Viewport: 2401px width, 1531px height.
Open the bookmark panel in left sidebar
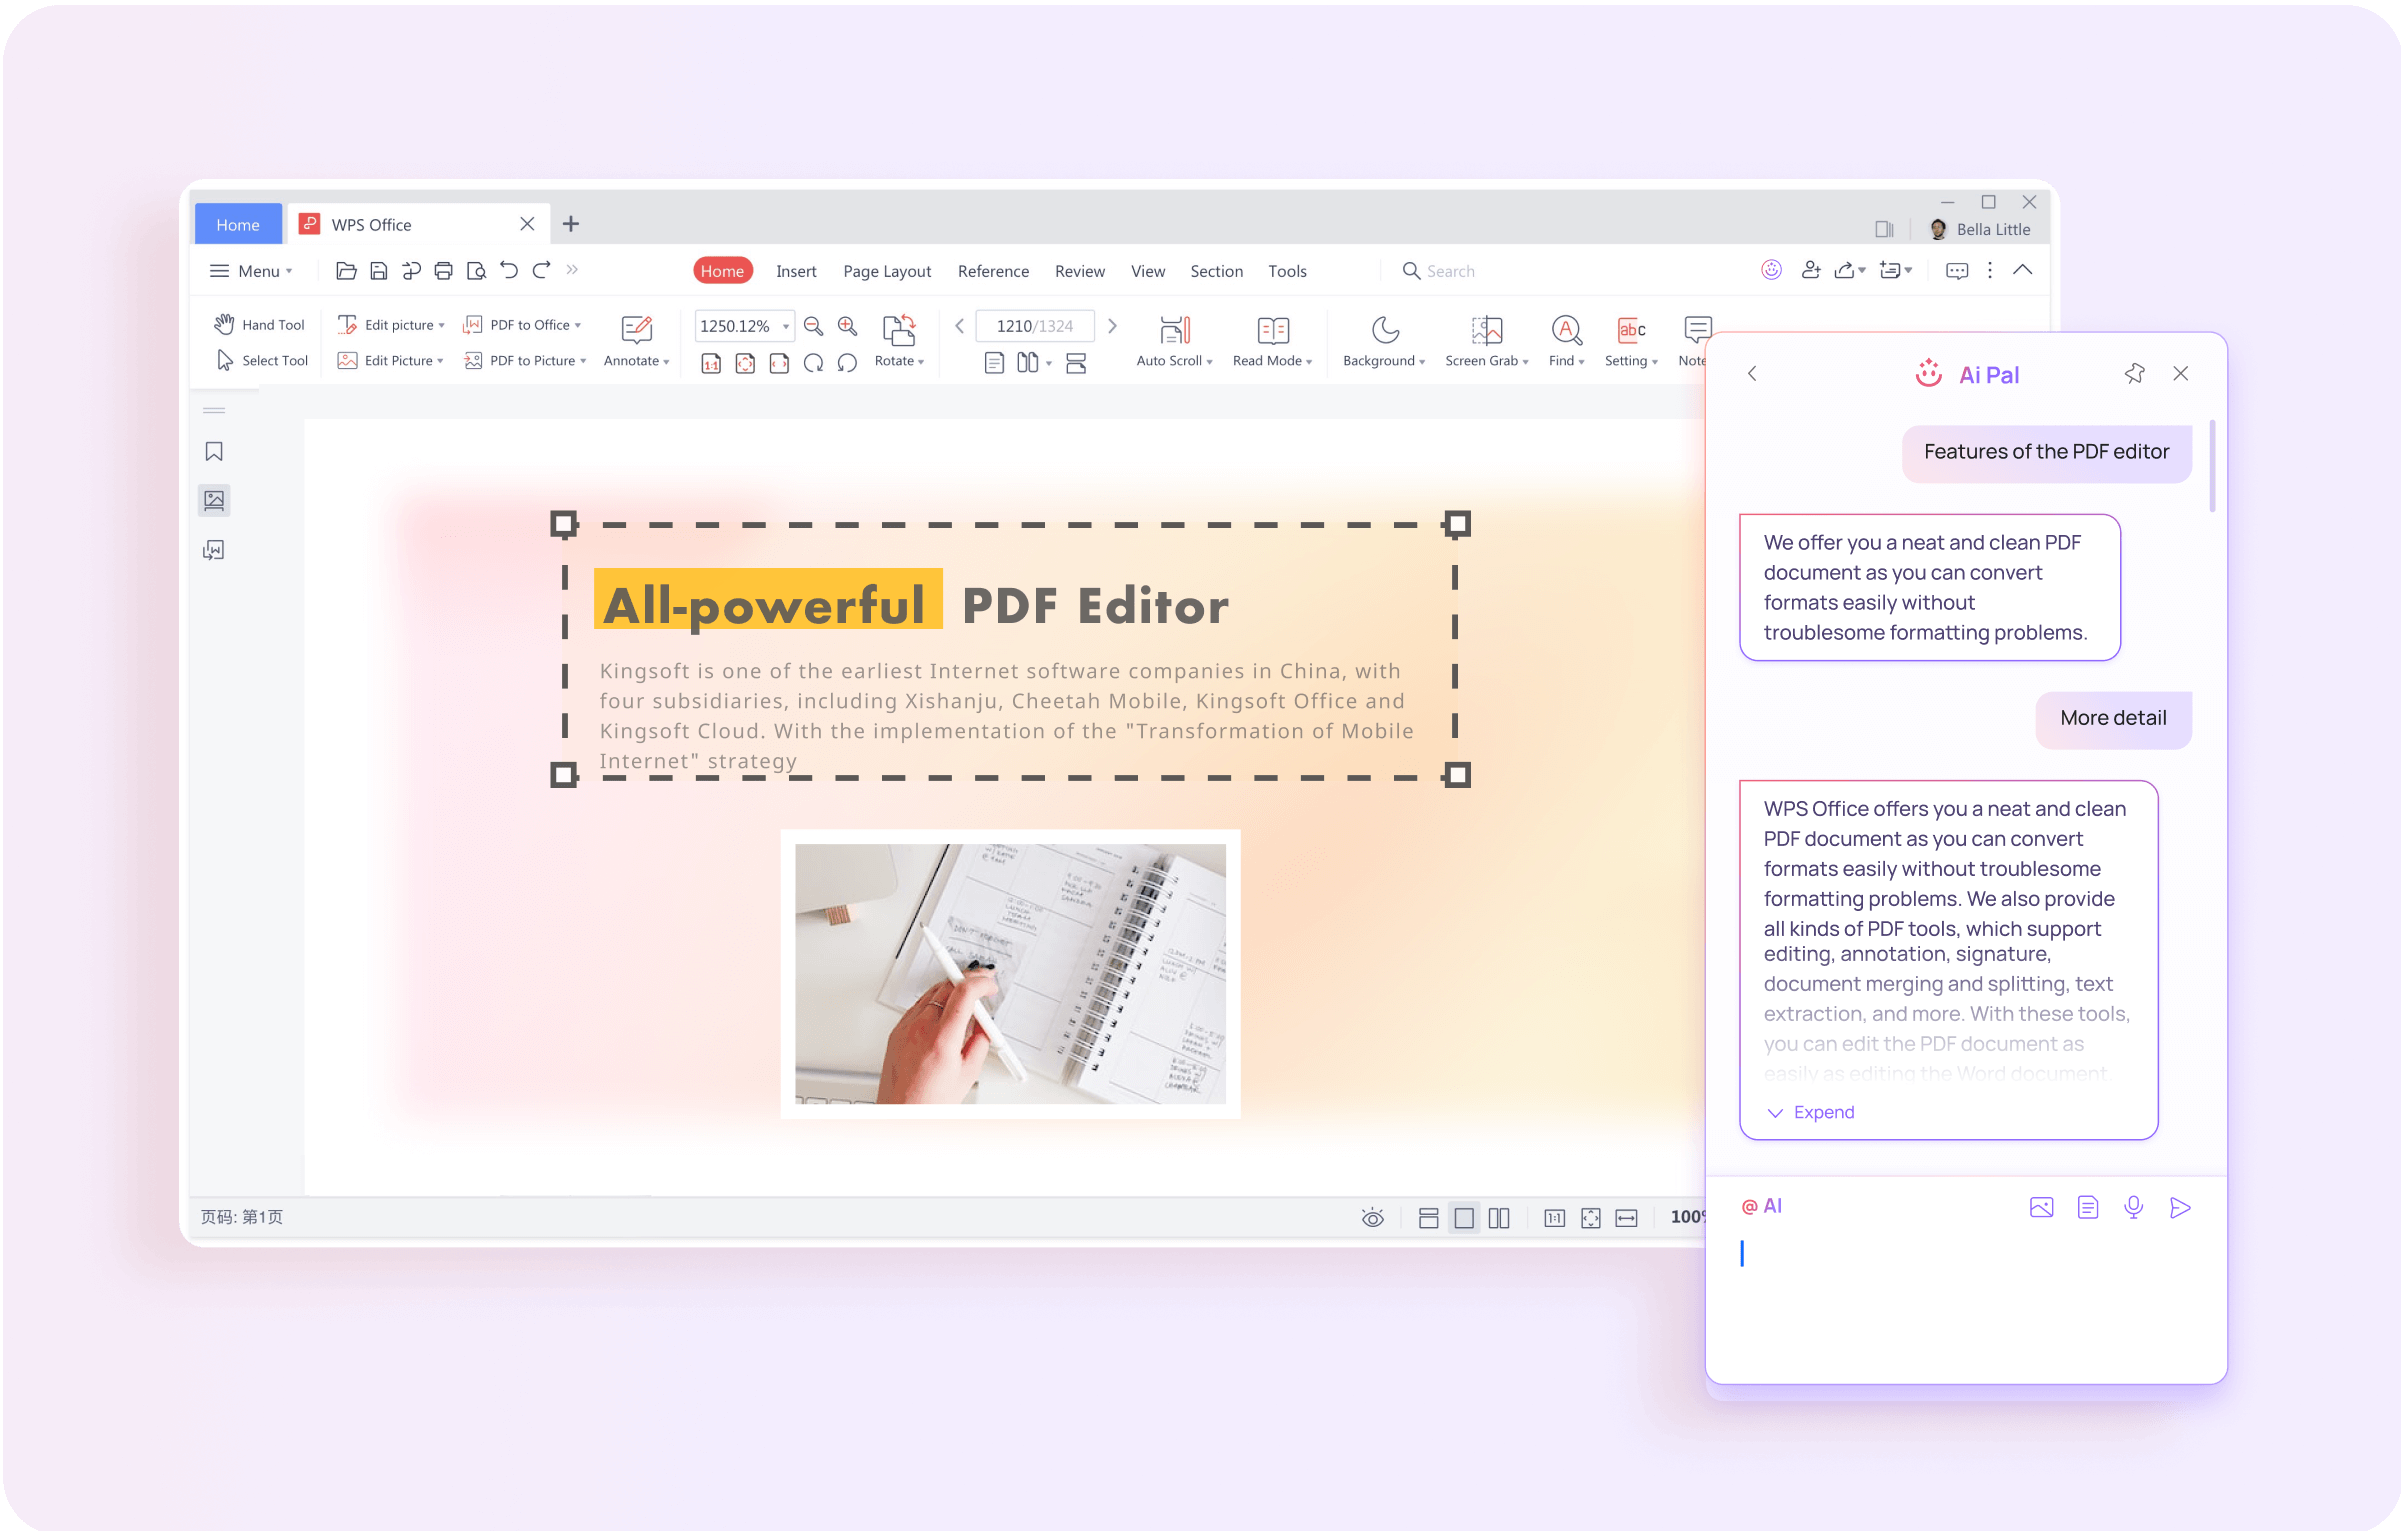click(x=214, y=452)
